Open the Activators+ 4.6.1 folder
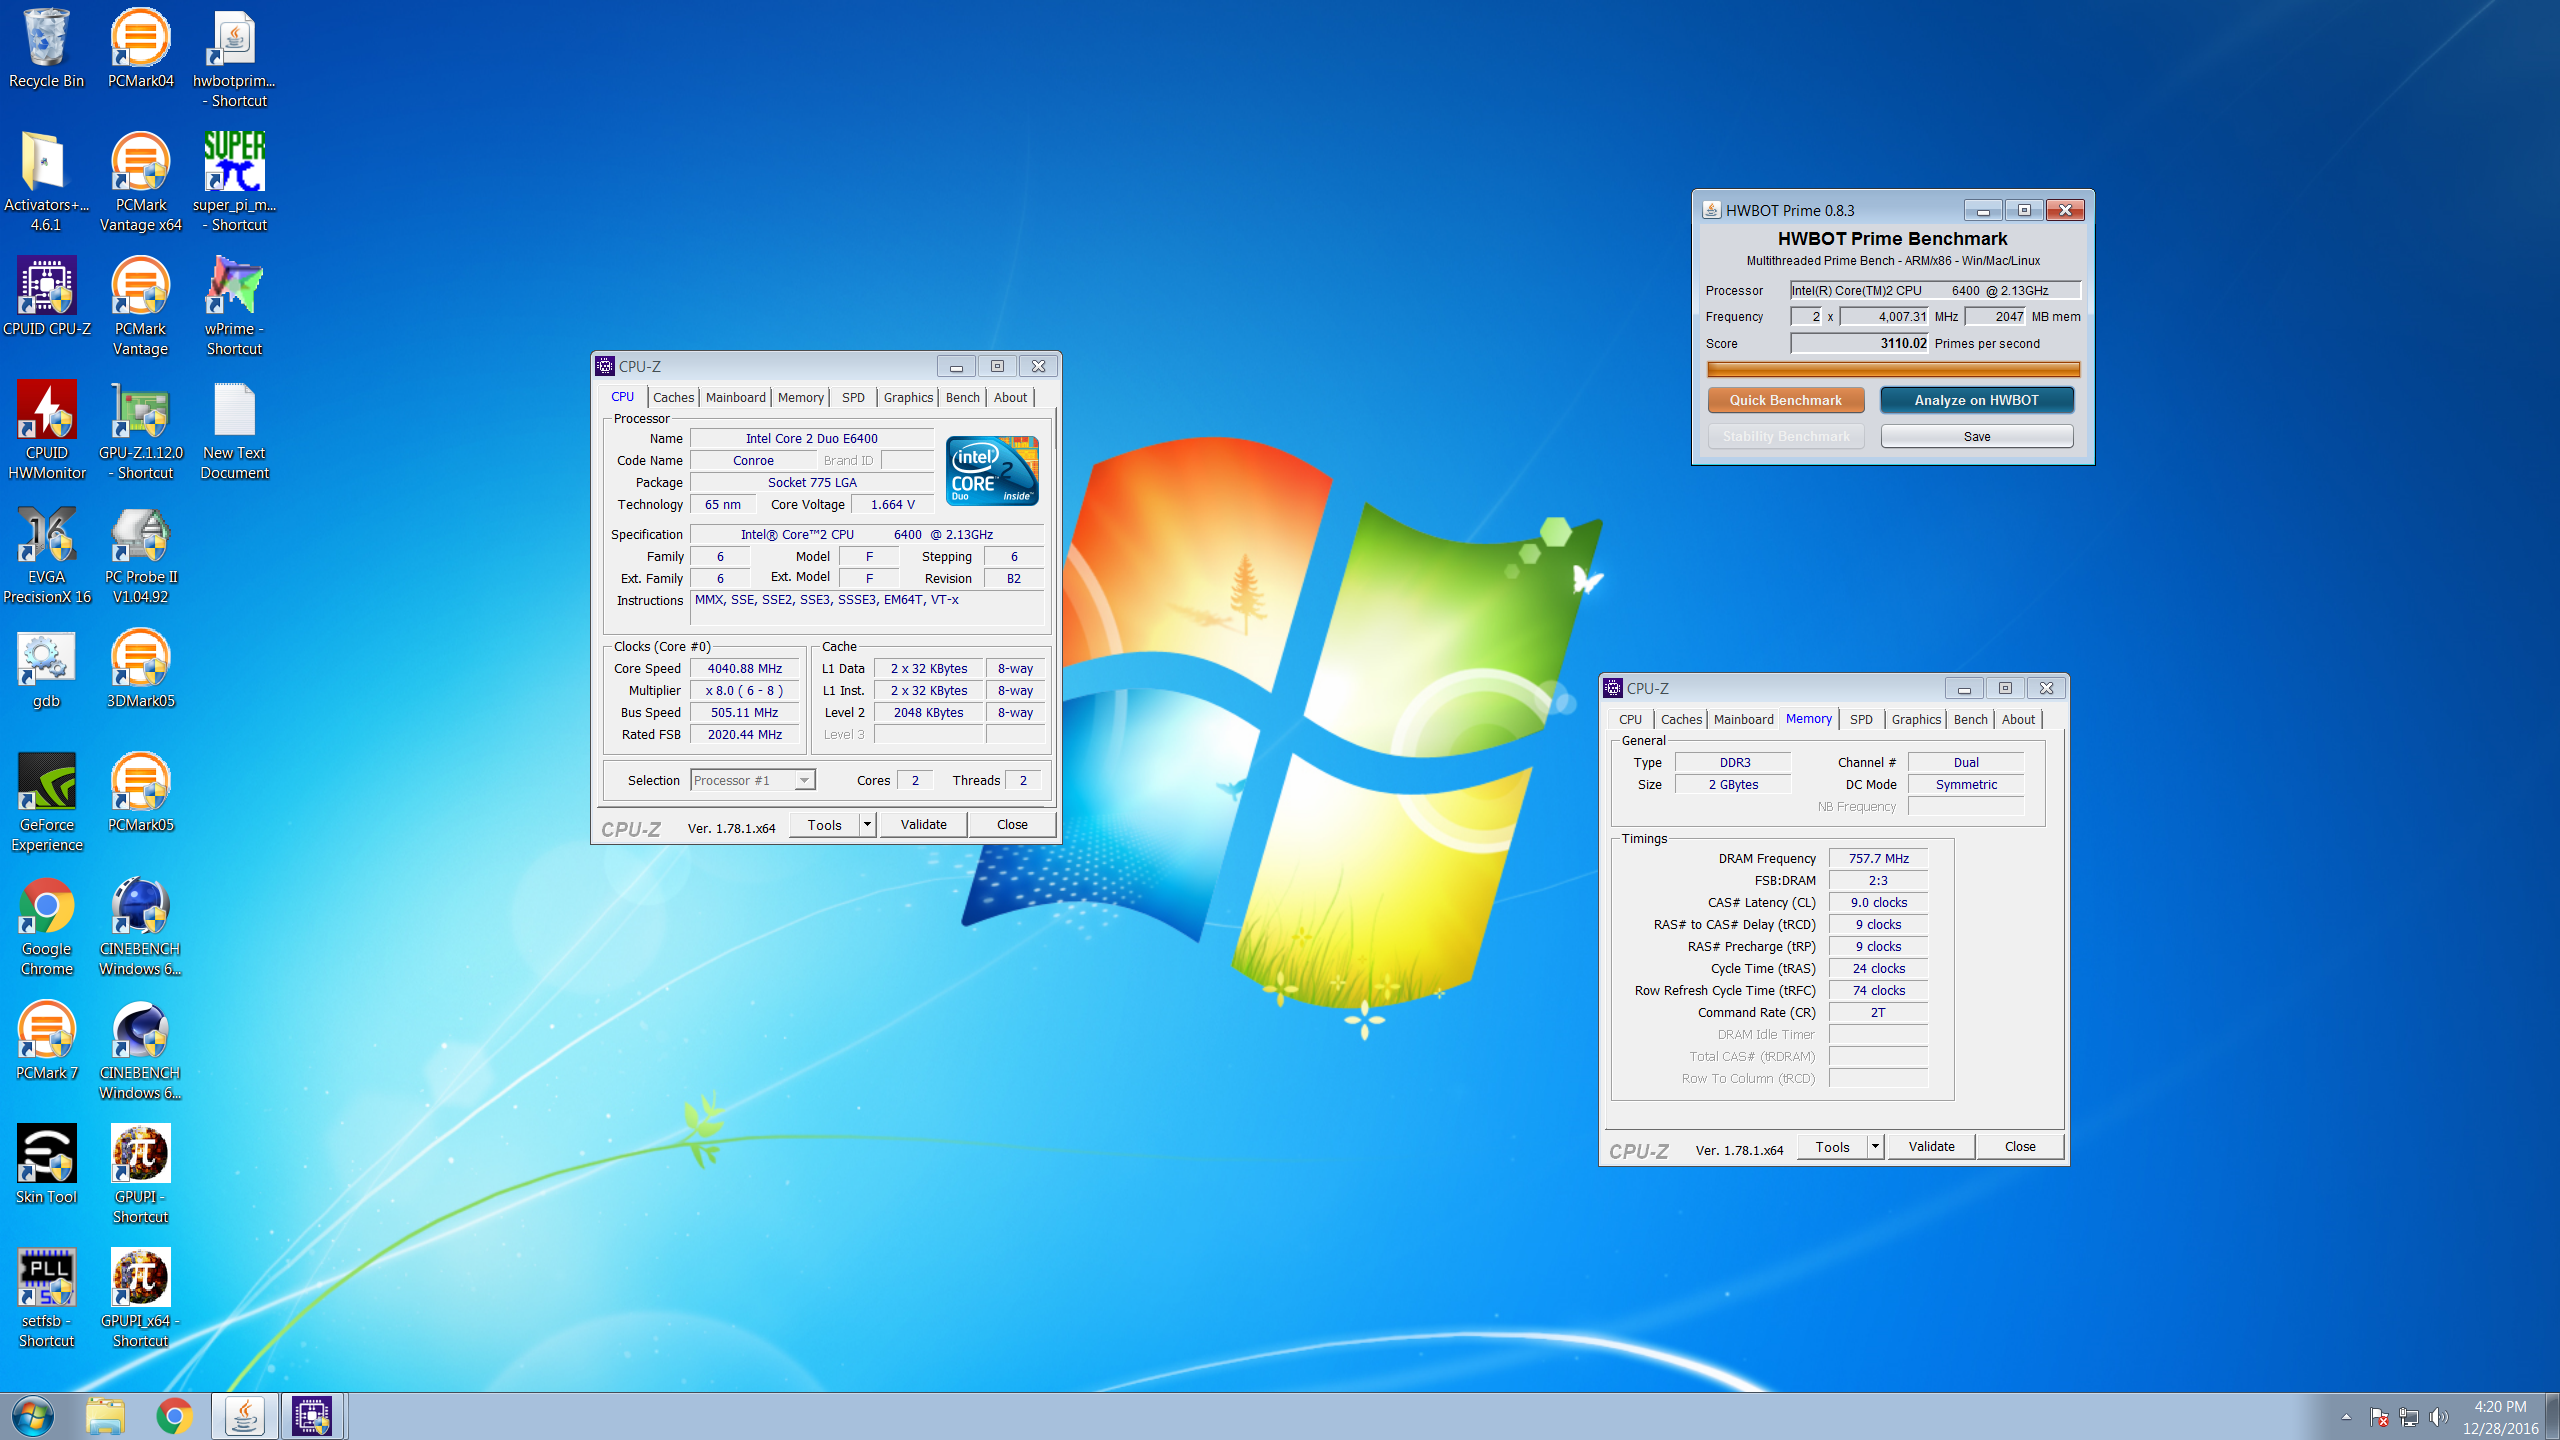Image resolution: width=2560 pixels, height=1440 pixels. tap(46, 182)
